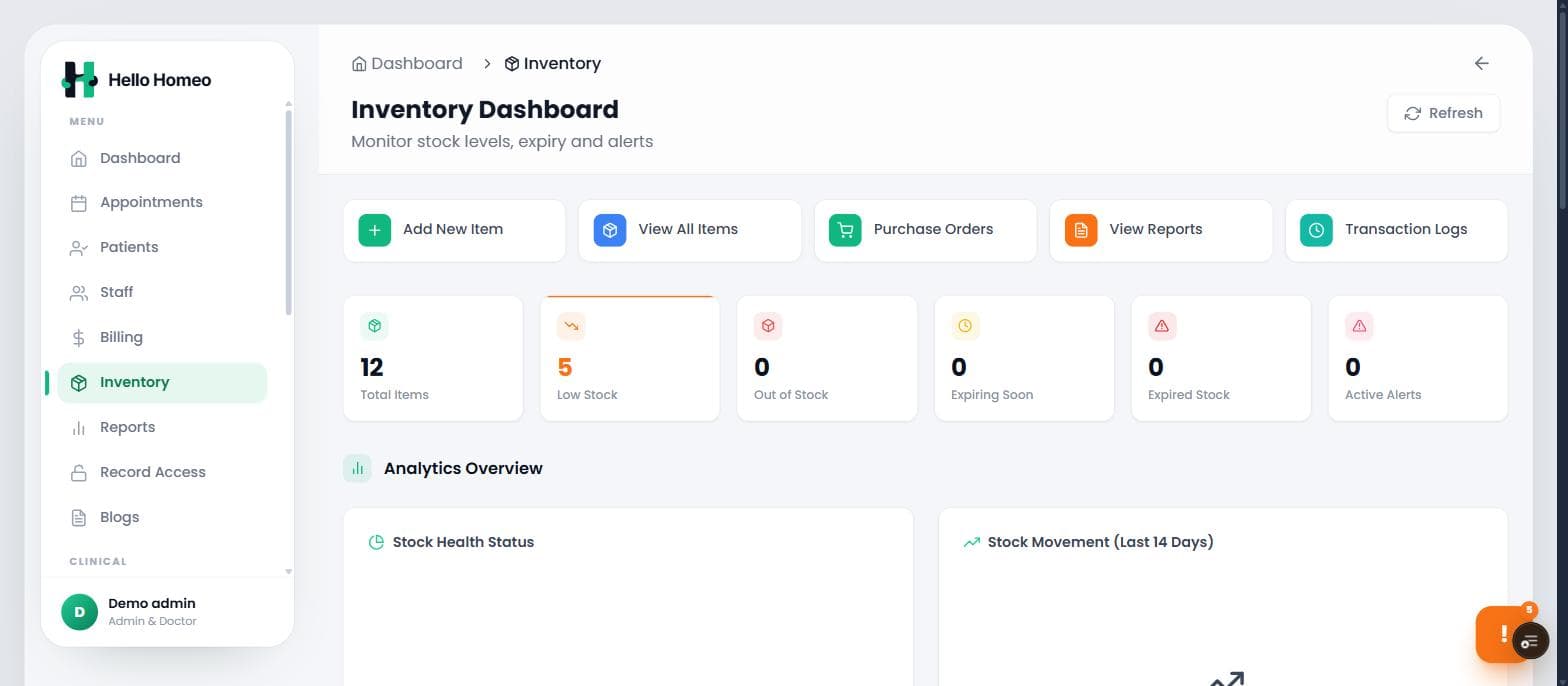Click the Stock Movement trend-line icon
The image size is (1568, 686).
[971, 543]
